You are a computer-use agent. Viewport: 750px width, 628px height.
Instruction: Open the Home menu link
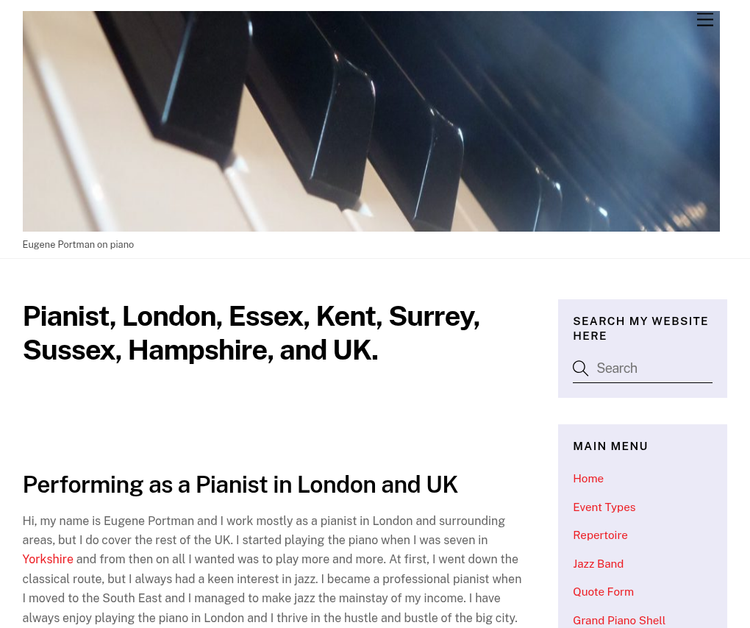click(588, 479)
